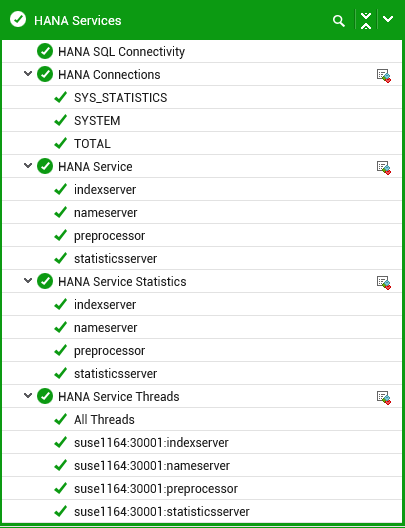405x528 pixels.
Task: Select the HANA SQL Connectivity row
Action: coord(202,52)
